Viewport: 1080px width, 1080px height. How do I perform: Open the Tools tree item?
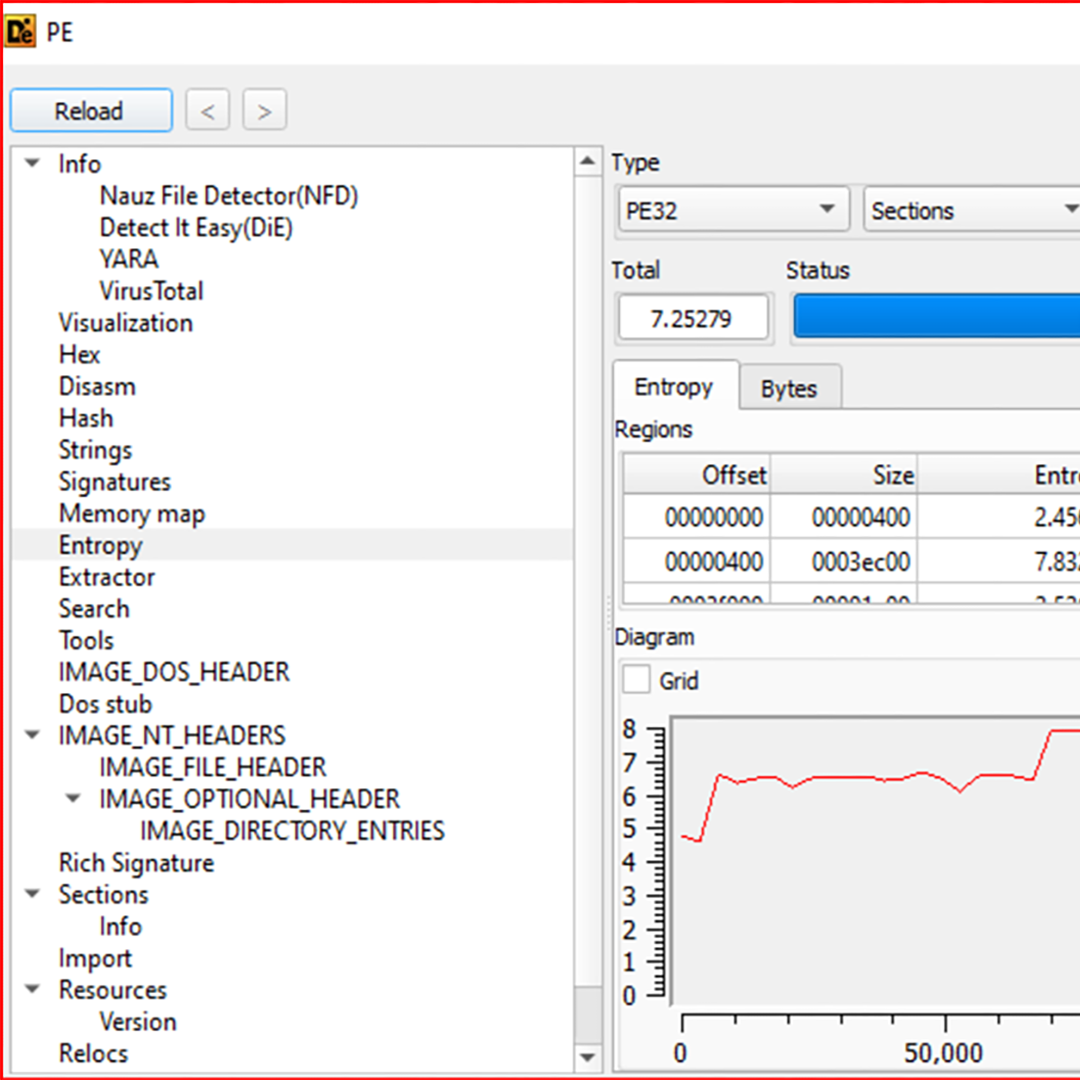87,641
